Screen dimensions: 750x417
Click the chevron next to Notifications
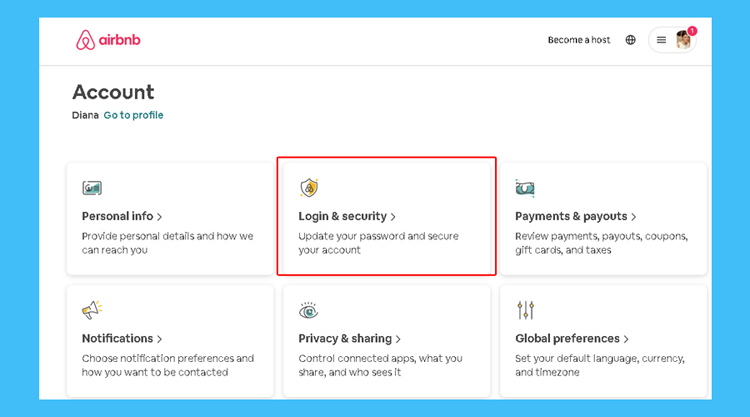click(x=159, y=339)
